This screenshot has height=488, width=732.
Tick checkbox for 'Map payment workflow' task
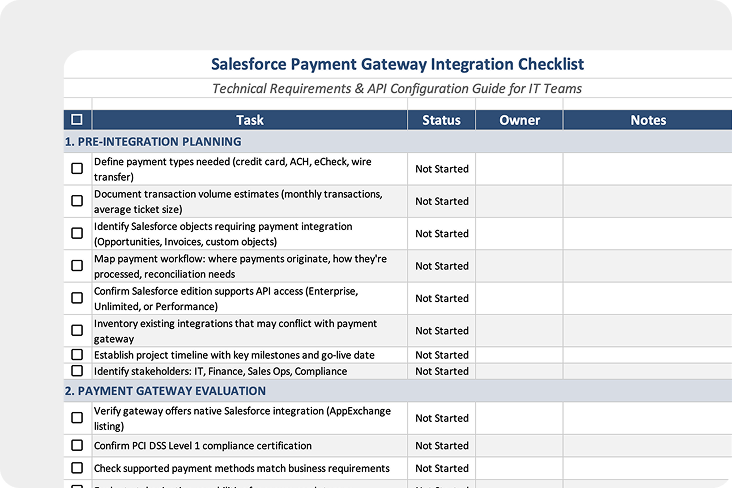[x=77, y=266]
